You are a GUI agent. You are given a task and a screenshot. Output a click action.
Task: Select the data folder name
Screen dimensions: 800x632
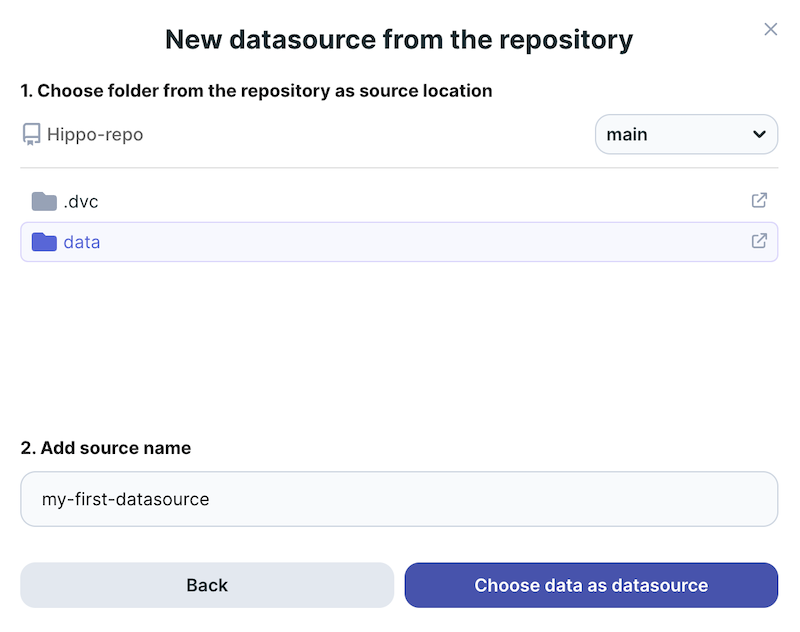[x=82, y=242]
